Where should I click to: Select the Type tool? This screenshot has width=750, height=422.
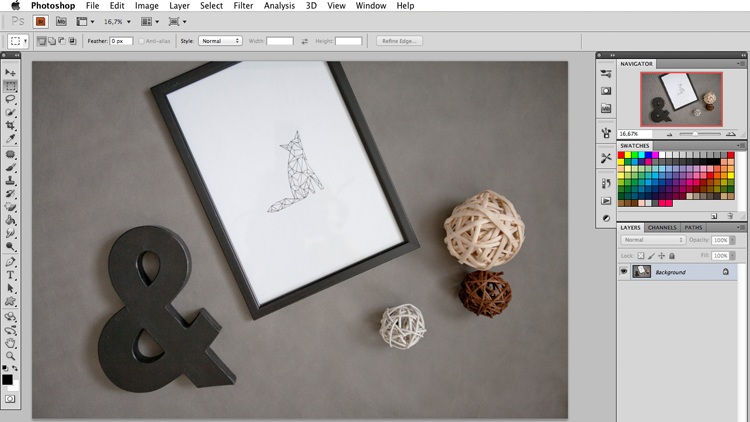[x=10, y=275]
